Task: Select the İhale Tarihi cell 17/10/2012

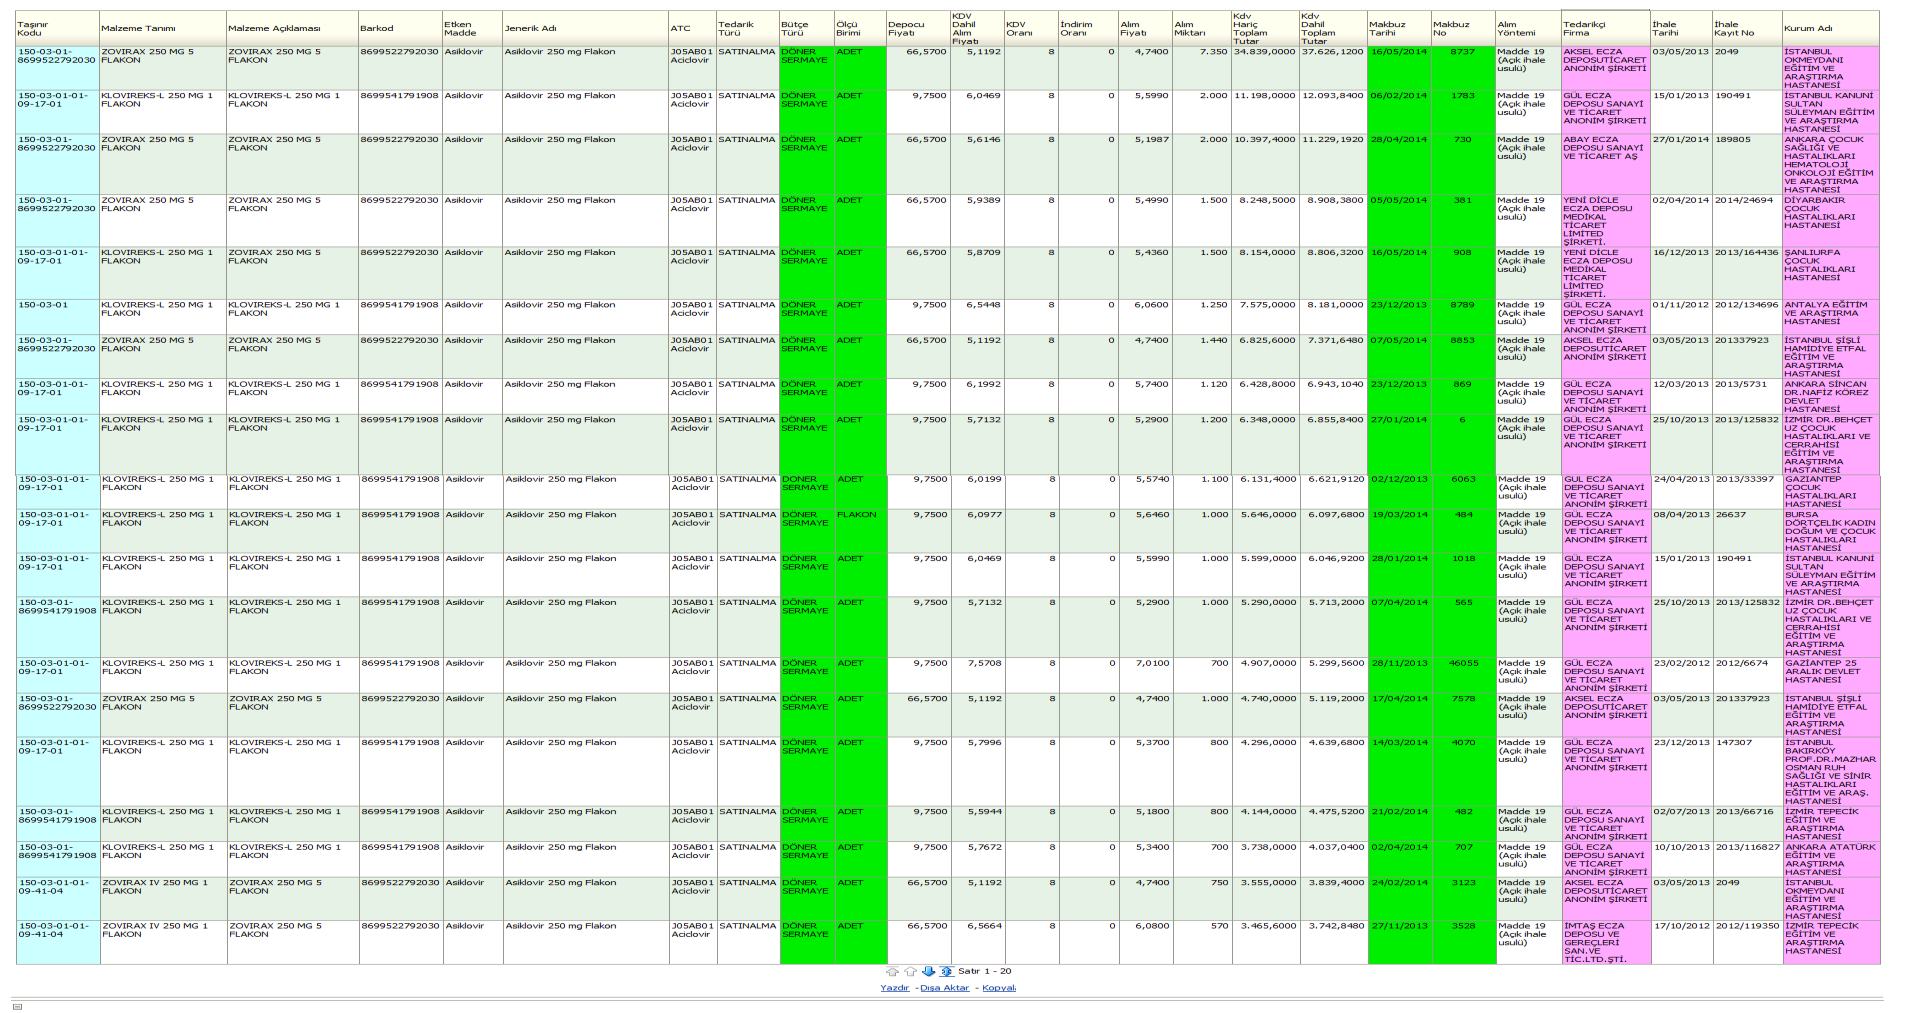Action: pos(1682,942)
